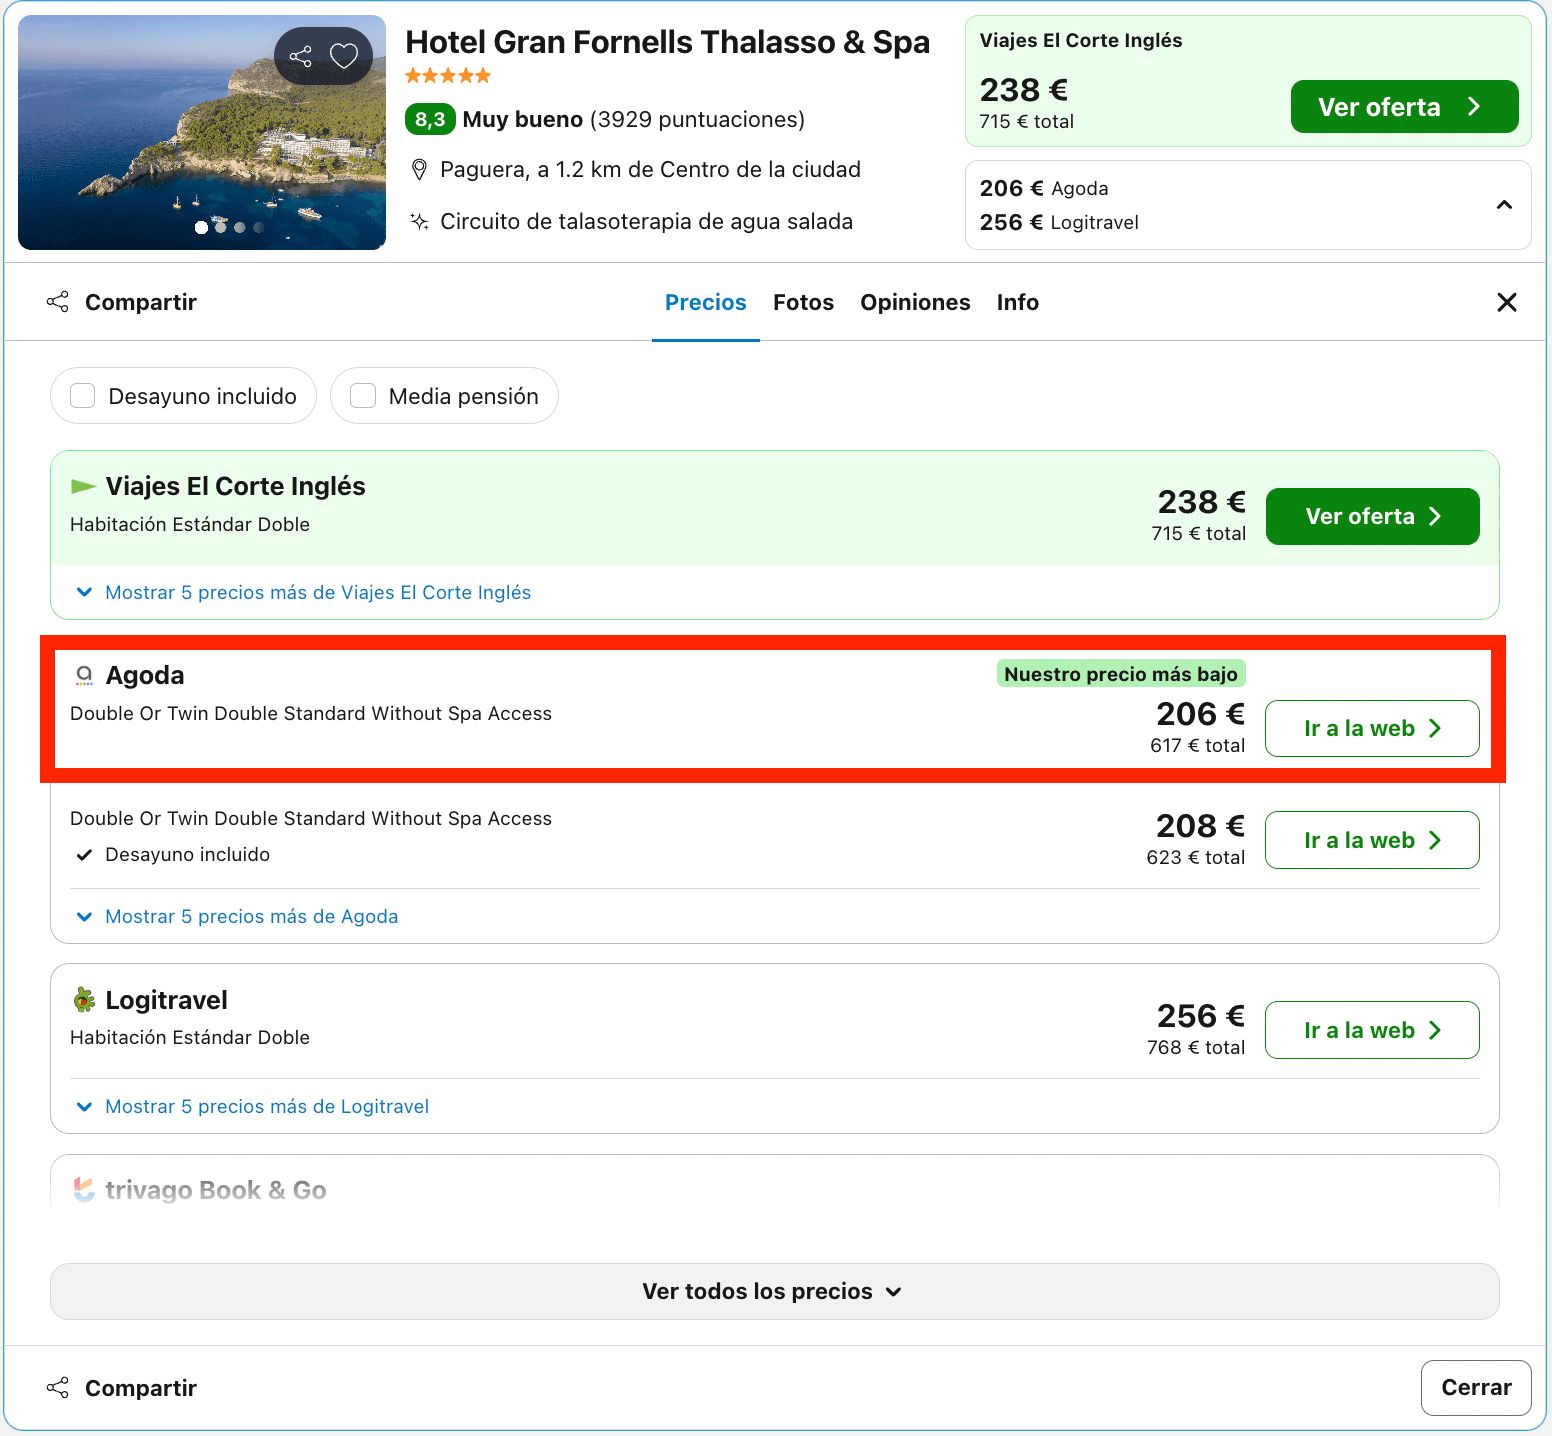Viewport: 1552px width, 1436px height.
Task: Click Paguera distance to city centre text
Action: click(x=650, y=170)
